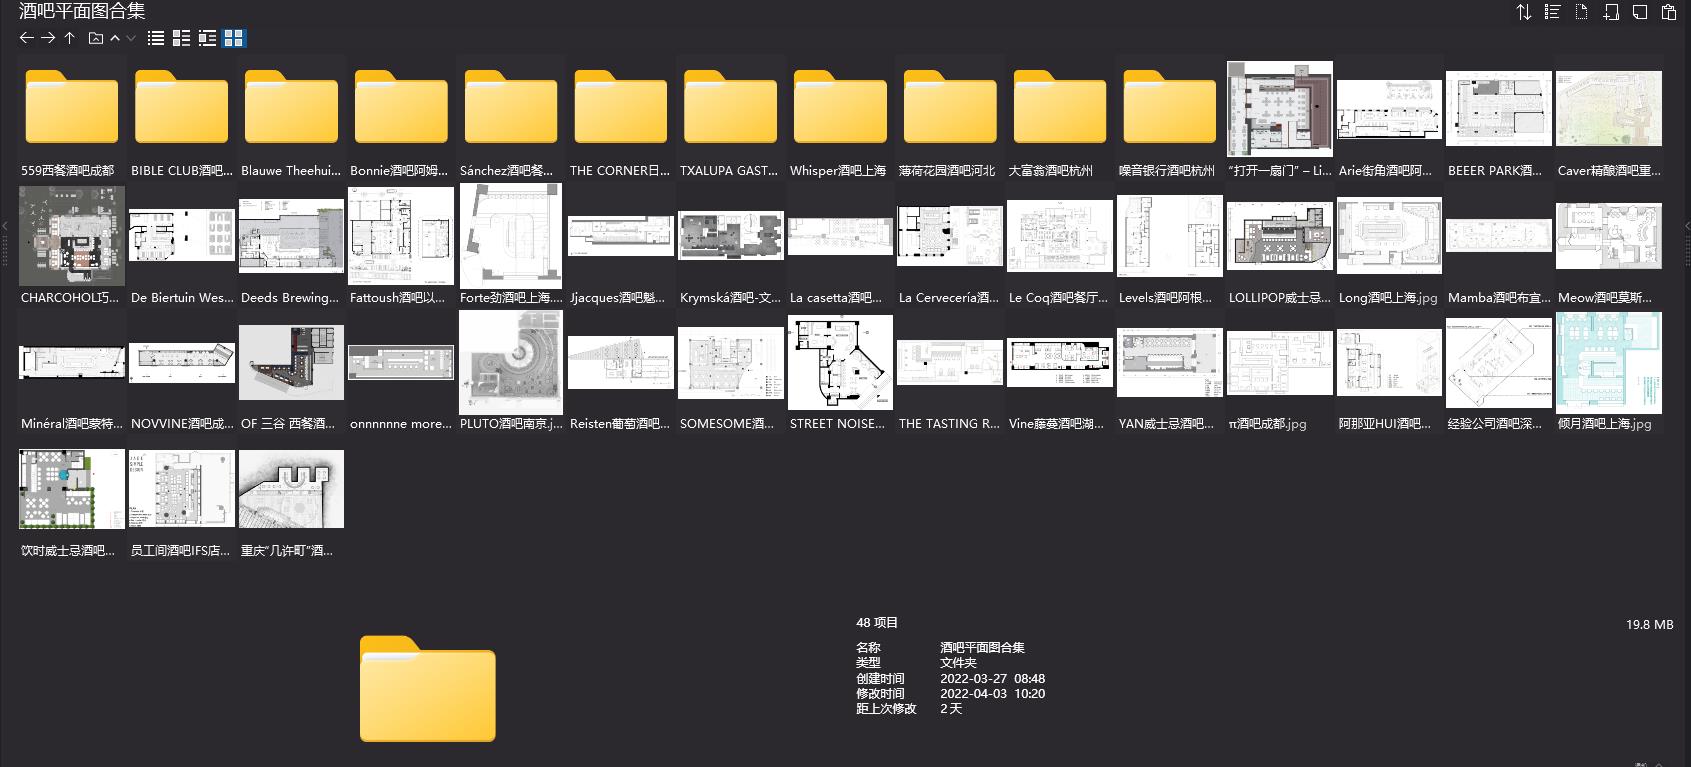Open the Blauwe Theehui folder

click(x=291, y=107)
